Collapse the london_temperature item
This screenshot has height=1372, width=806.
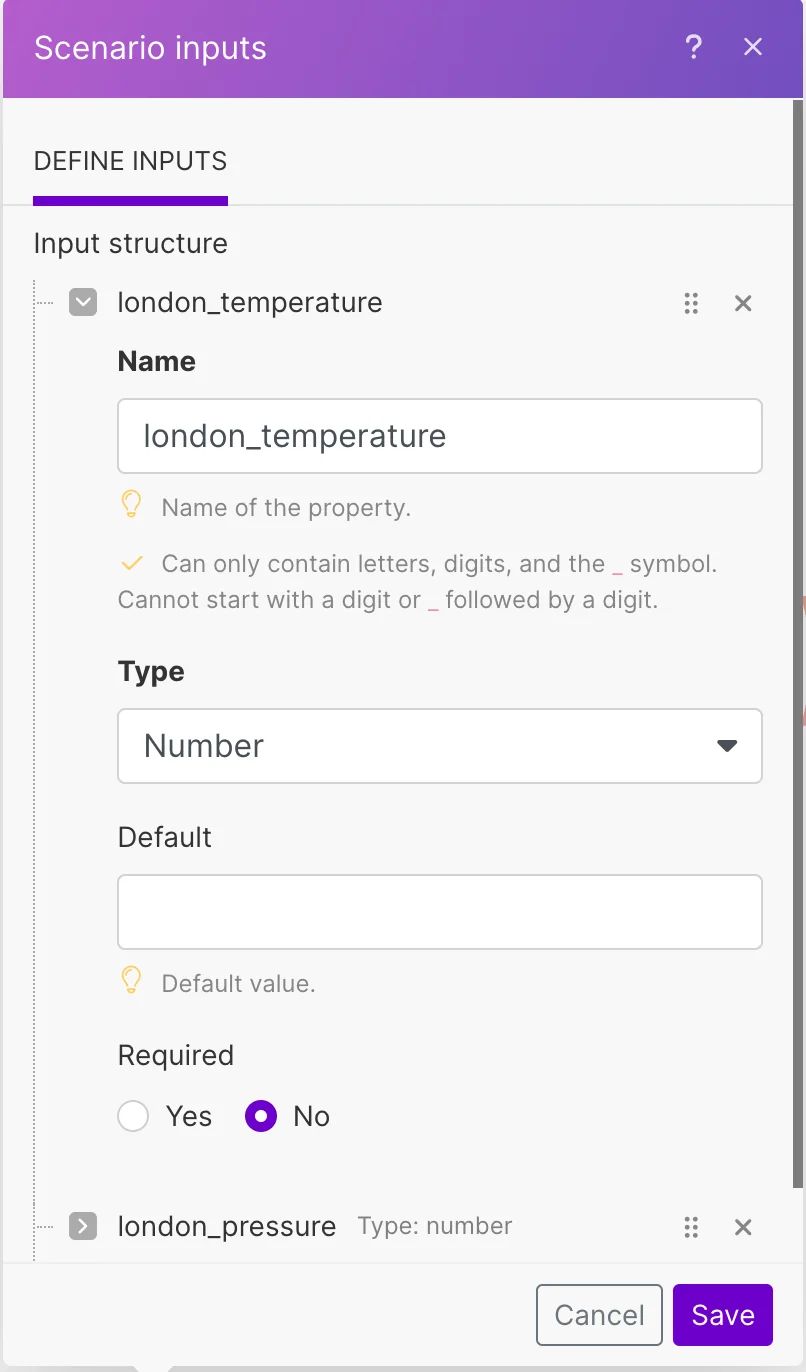[x=83, y=302]
